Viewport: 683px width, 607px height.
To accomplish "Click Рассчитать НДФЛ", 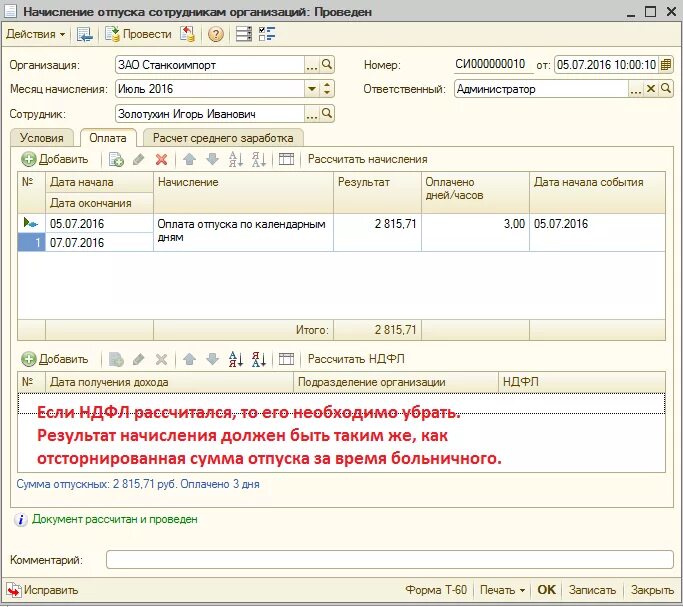I will (356, 359).
